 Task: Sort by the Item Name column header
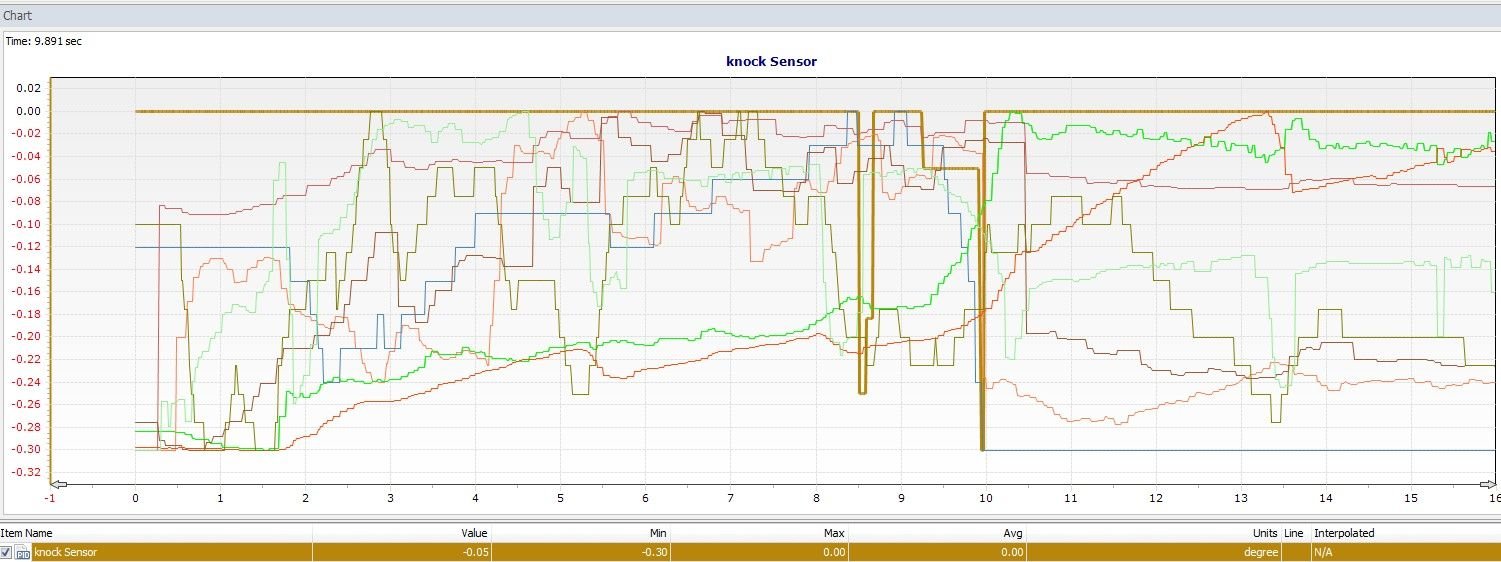pos(27,533)
